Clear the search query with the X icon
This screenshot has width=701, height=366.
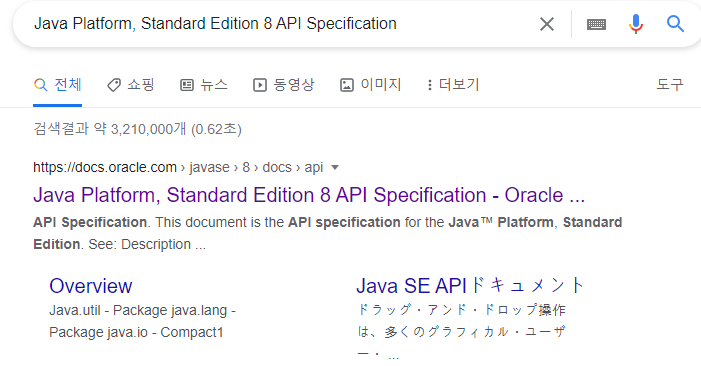[x=547, y=24]
